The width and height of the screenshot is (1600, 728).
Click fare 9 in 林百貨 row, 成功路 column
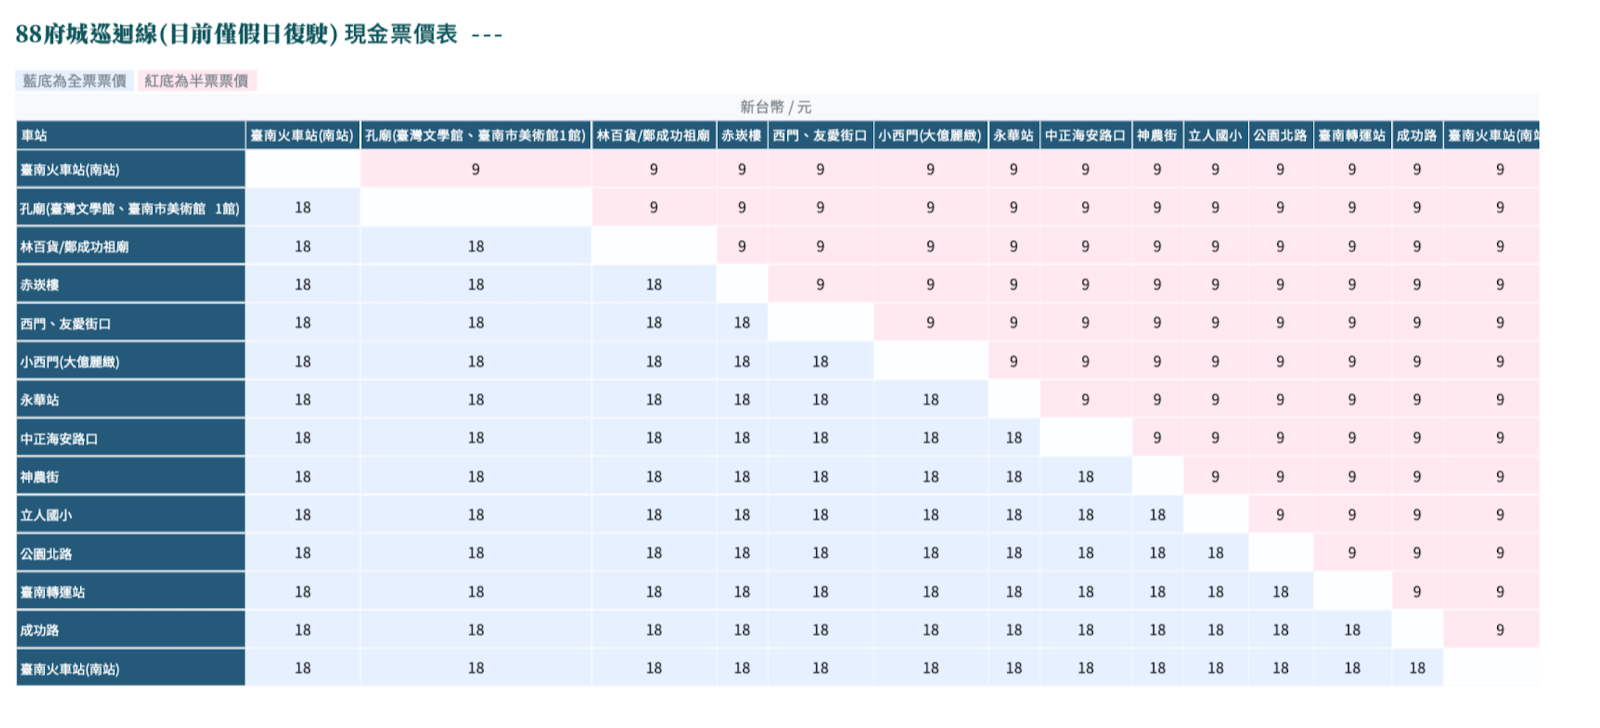[1417, 246]
